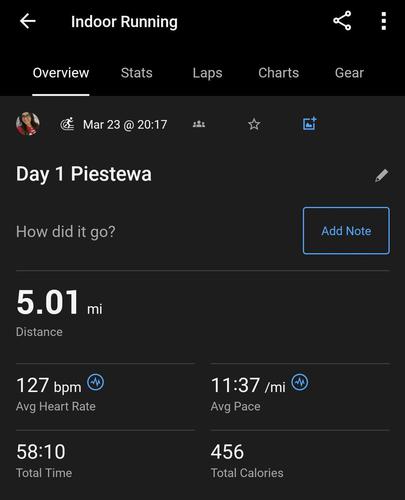Toggle the favorite star icon

[254, 124]
